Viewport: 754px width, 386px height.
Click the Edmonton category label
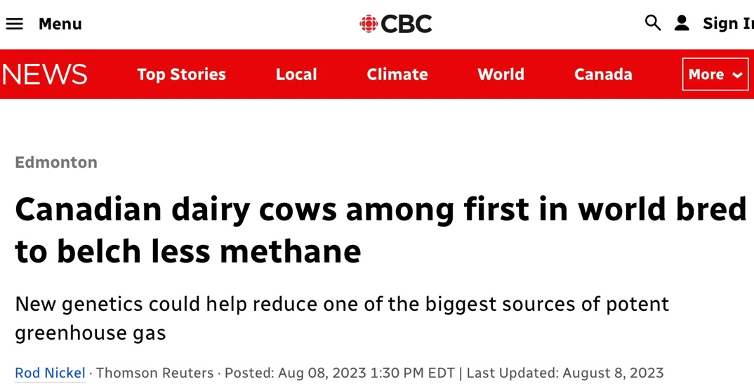click(x=56, y=162)
